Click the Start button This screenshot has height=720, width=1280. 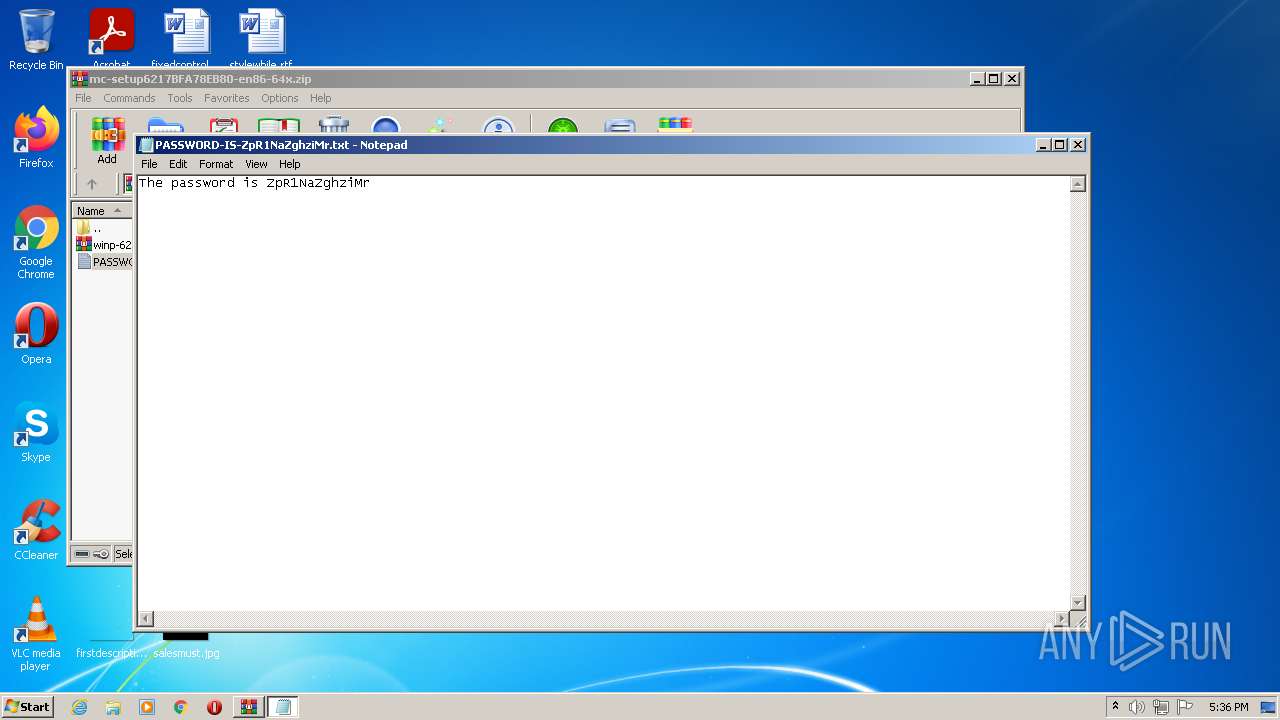pyautogui.click(x=27, y=707)
